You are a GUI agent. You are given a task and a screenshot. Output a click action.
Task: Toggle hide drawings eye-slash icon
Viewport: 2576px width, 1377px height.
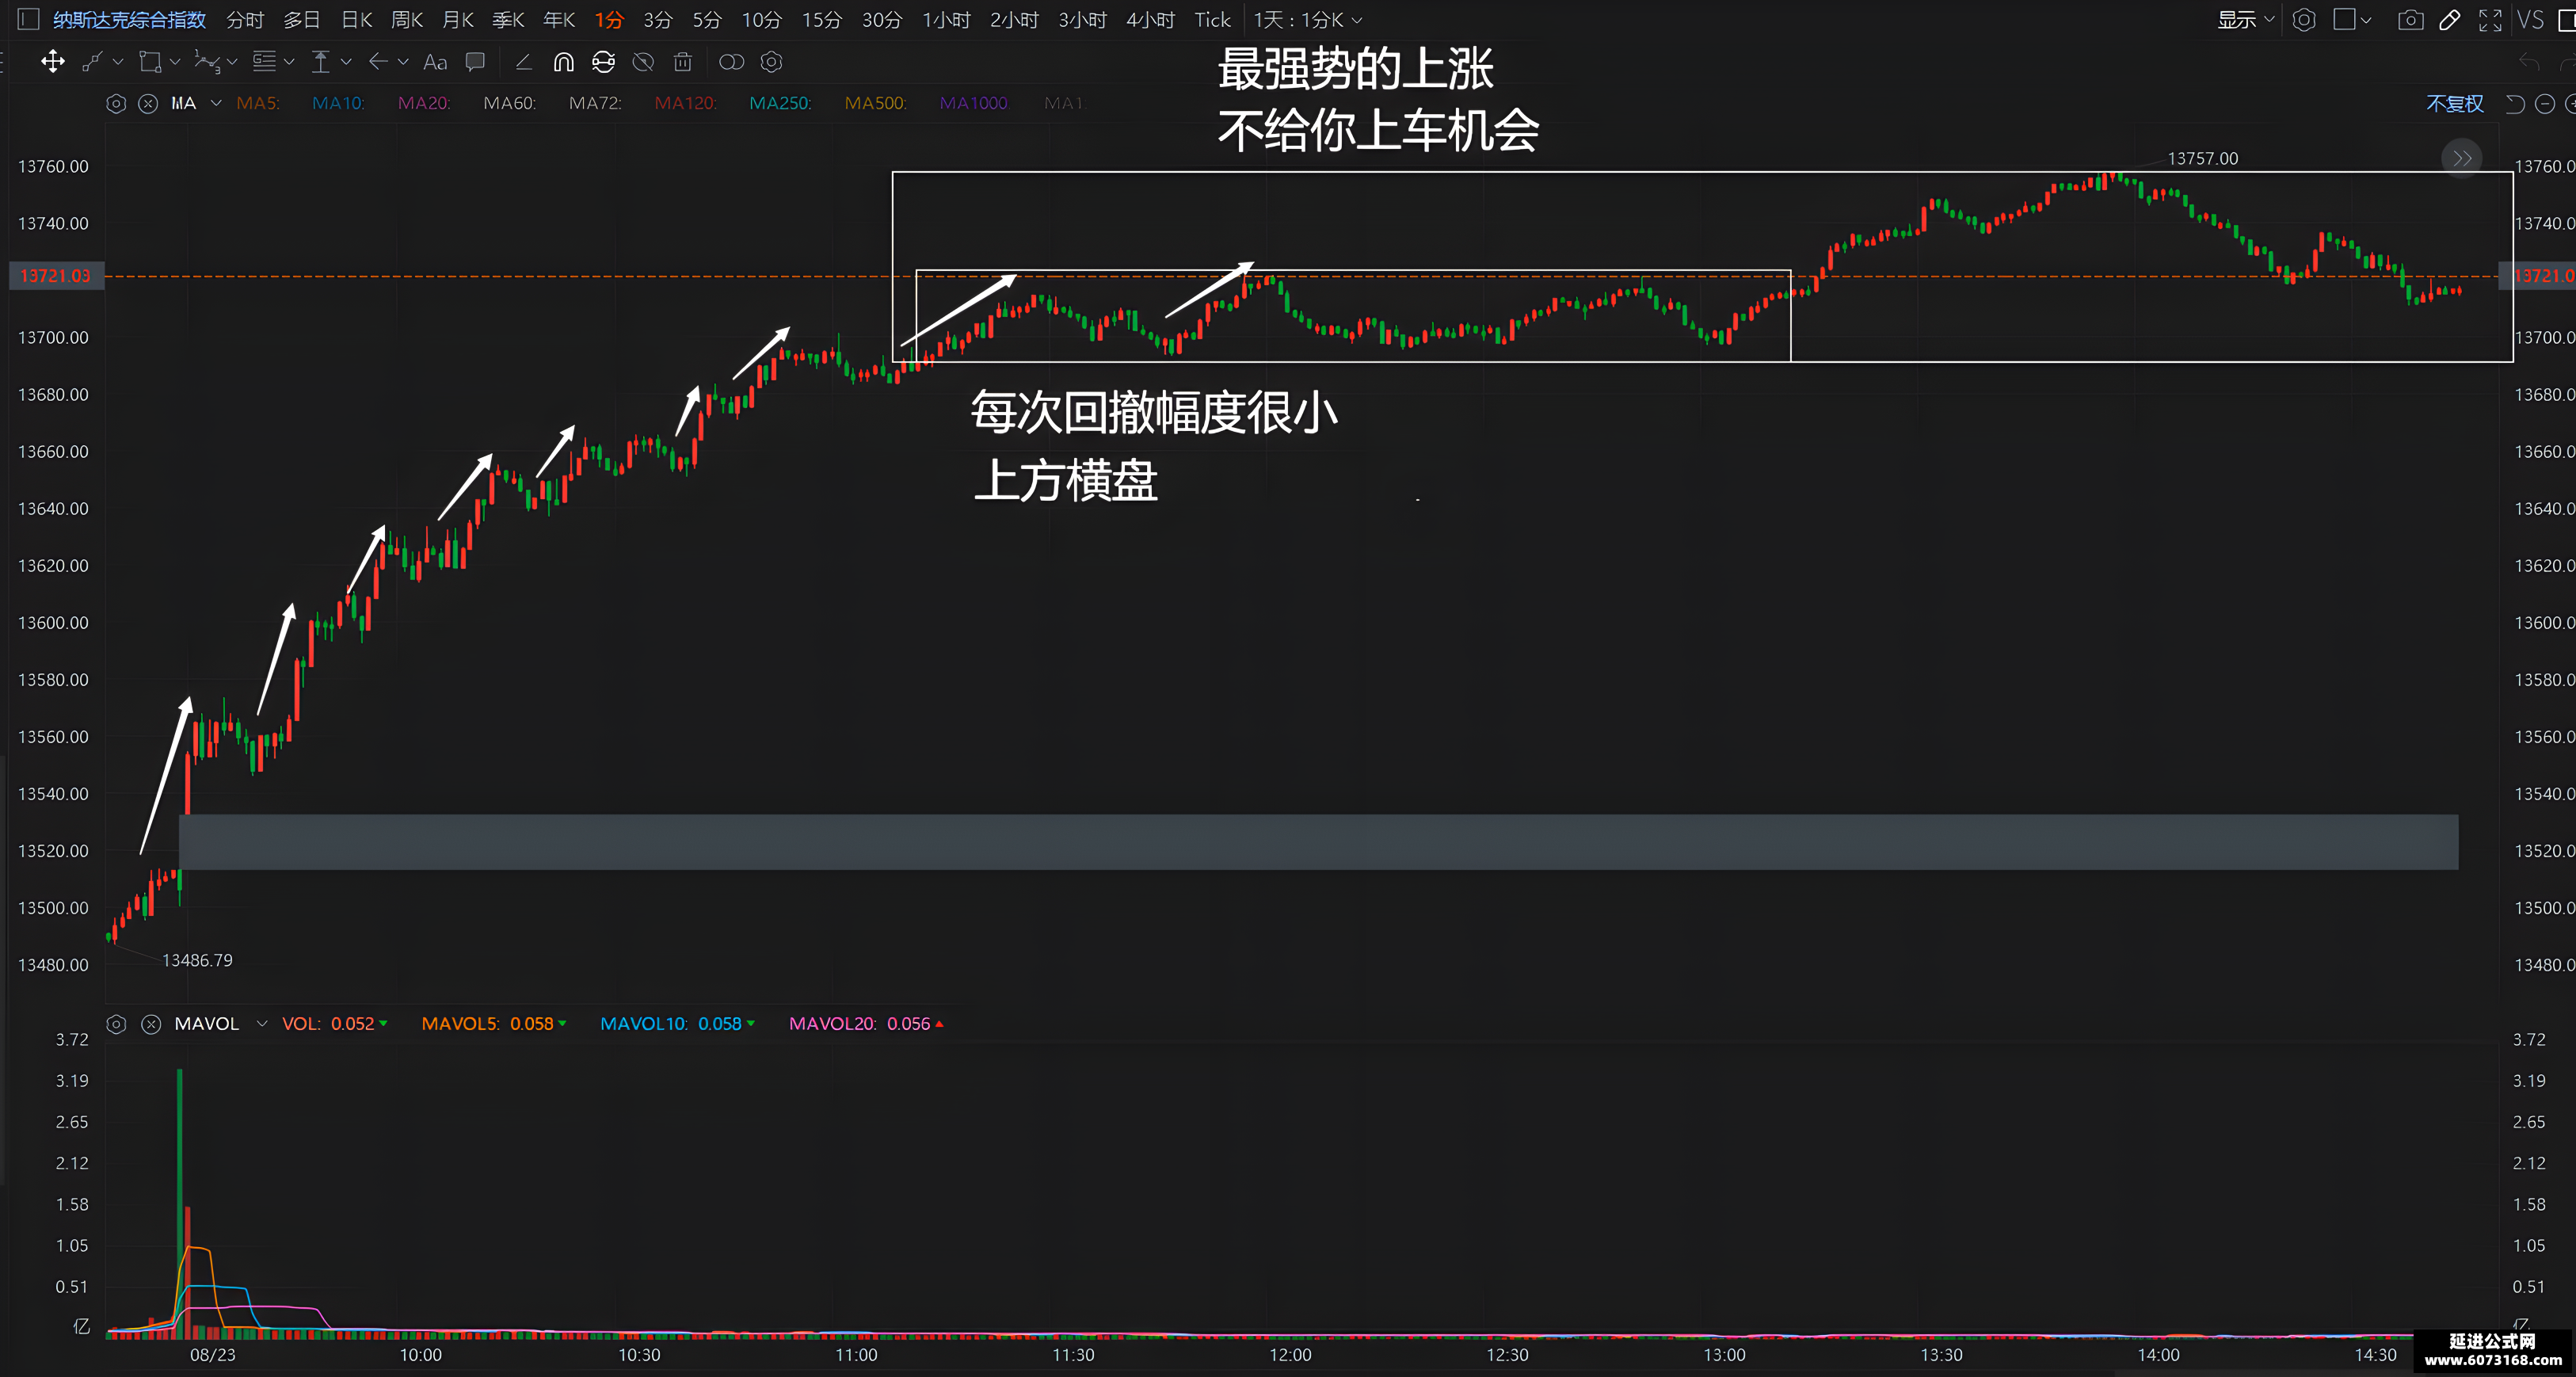click(x=644, y=62)
